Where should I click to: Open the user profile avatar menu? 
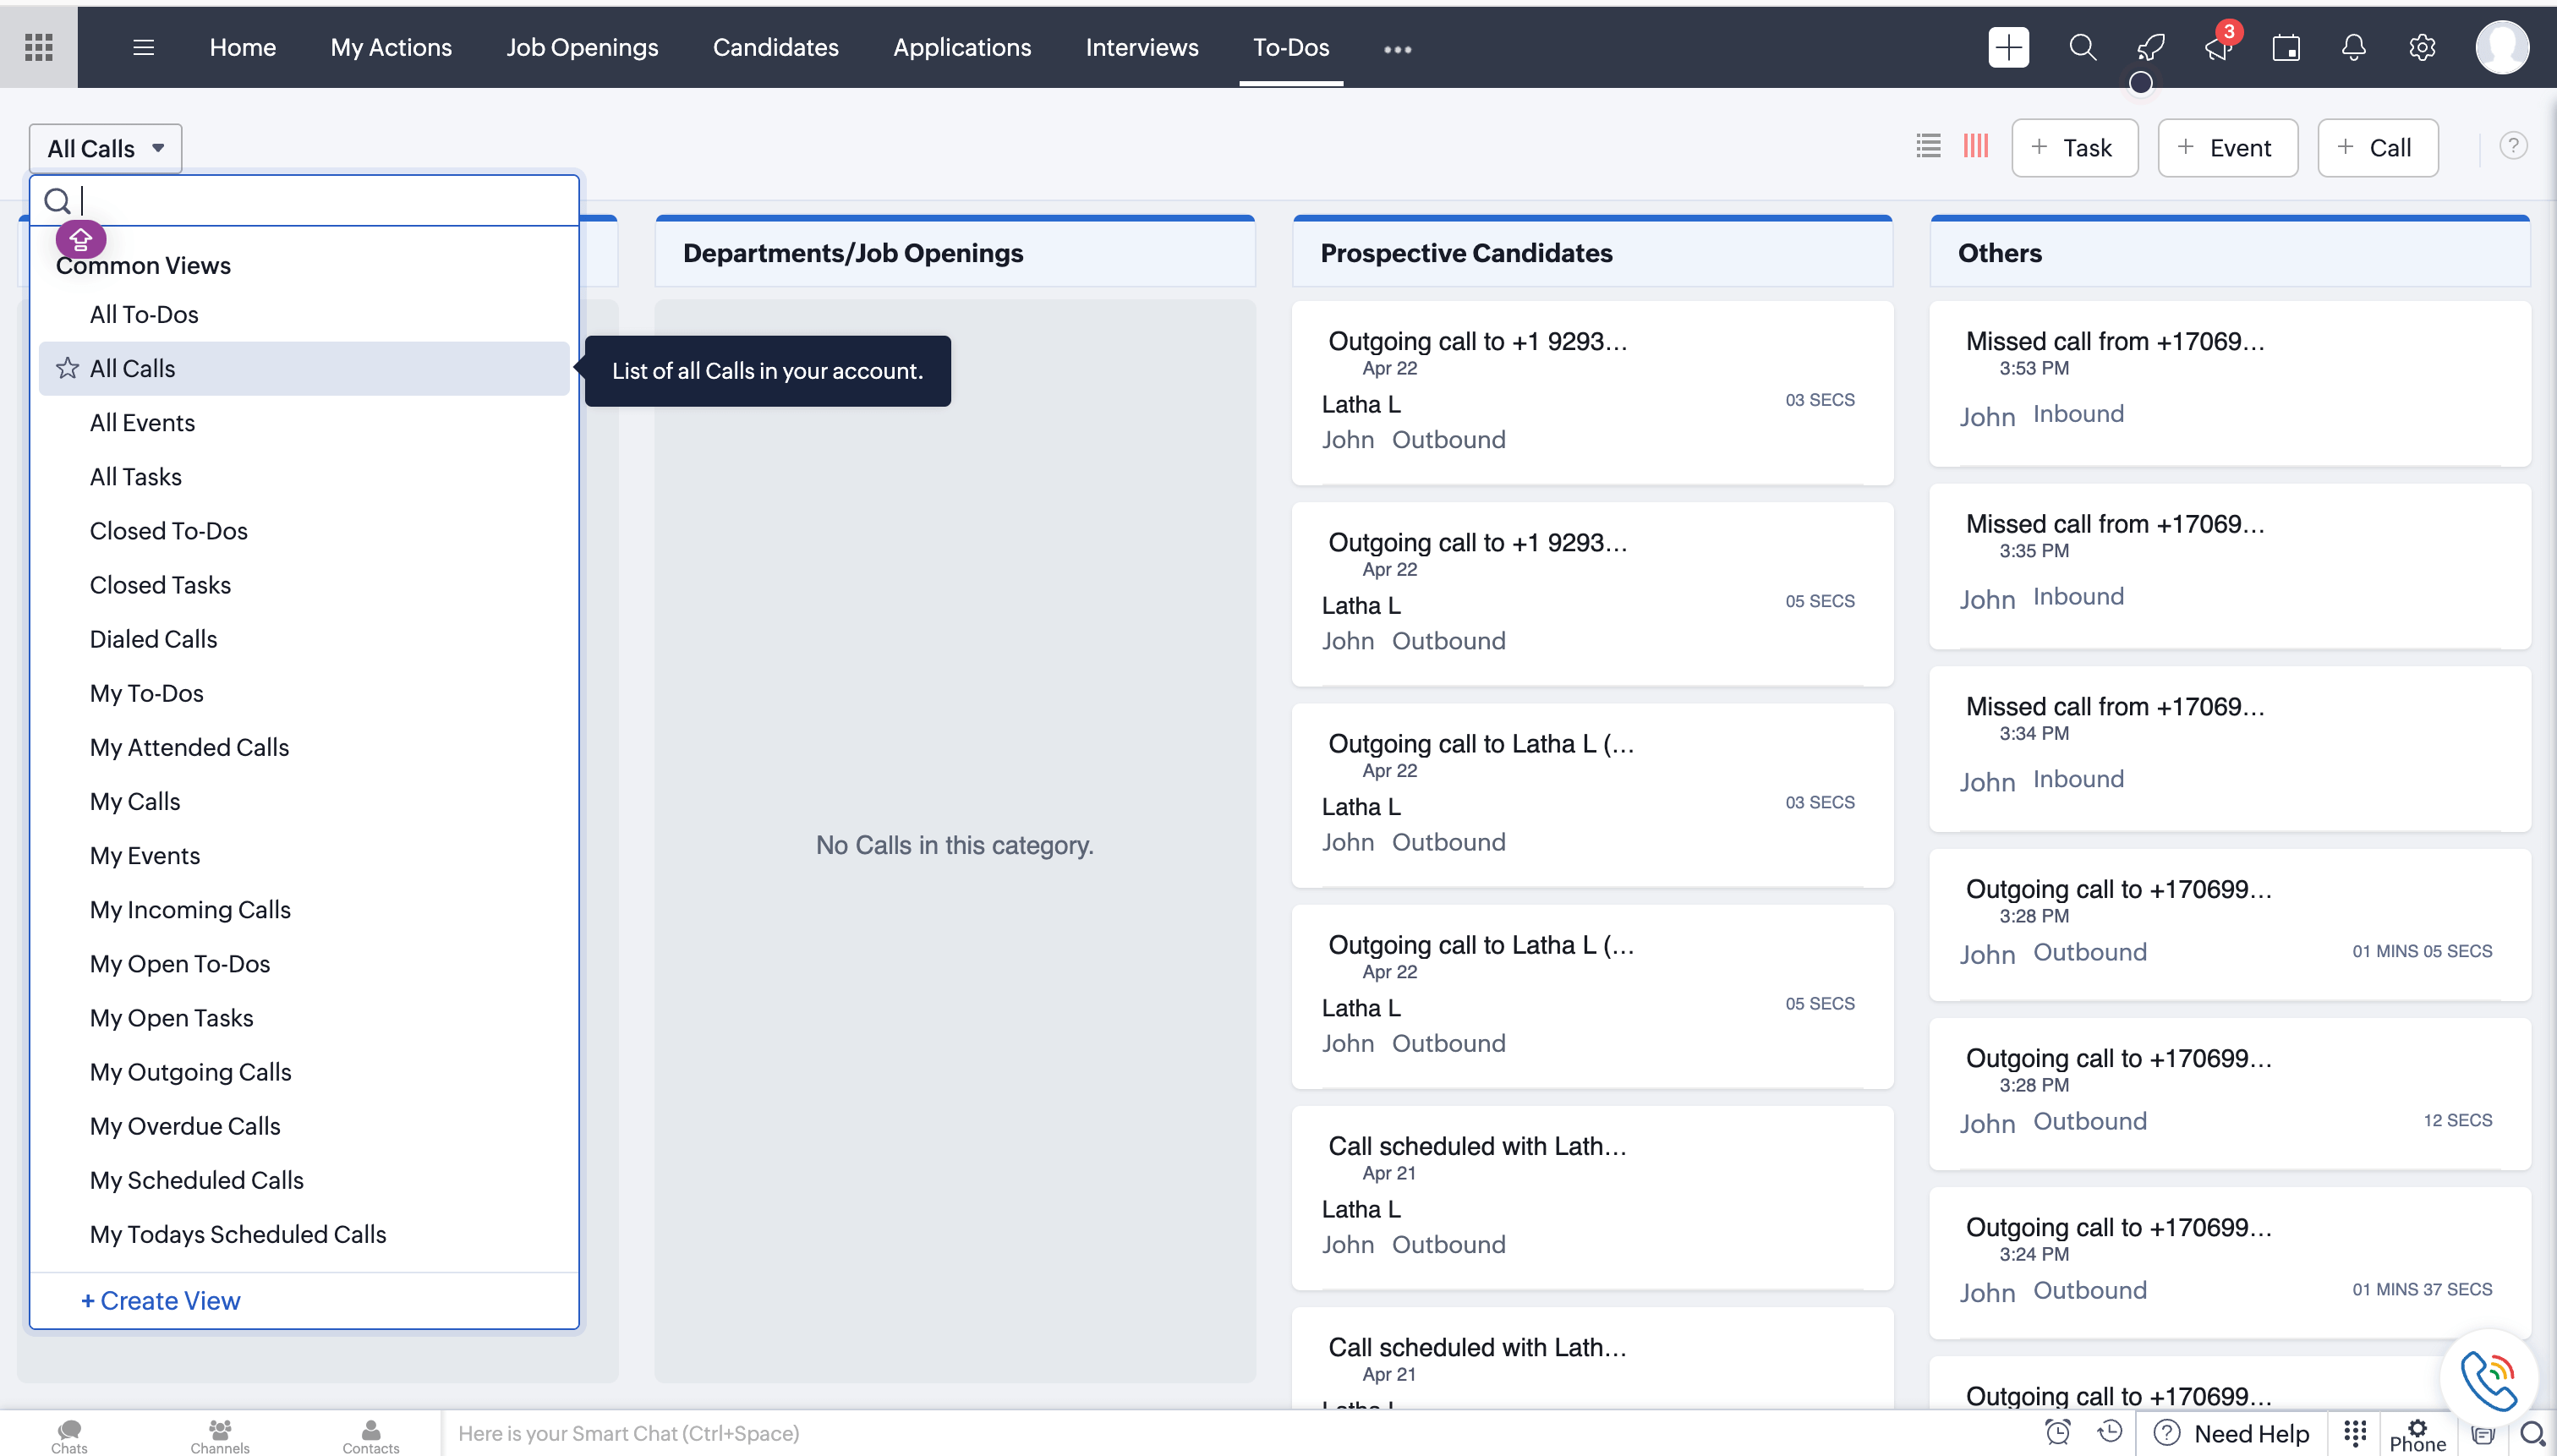[x=2502, y=47]
